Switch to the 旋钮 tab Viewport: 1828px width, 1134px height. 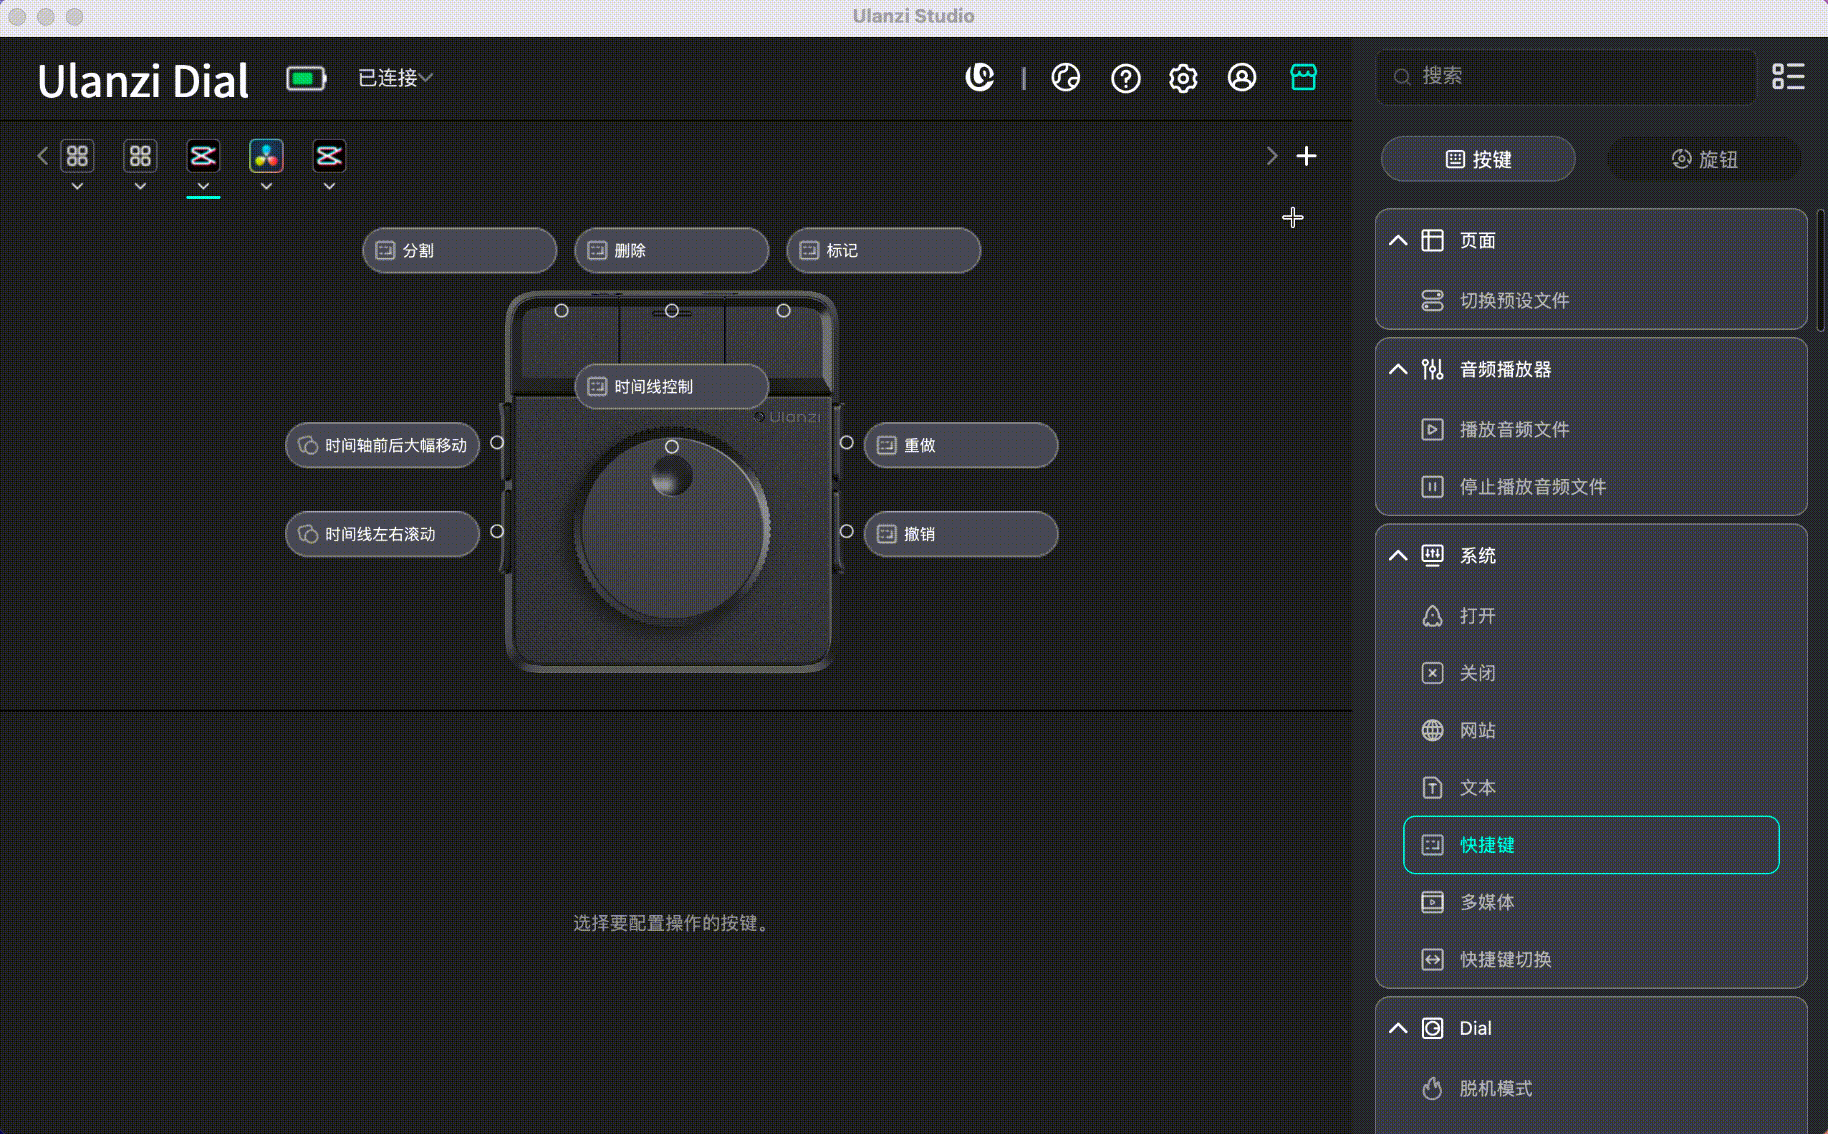1703,159
